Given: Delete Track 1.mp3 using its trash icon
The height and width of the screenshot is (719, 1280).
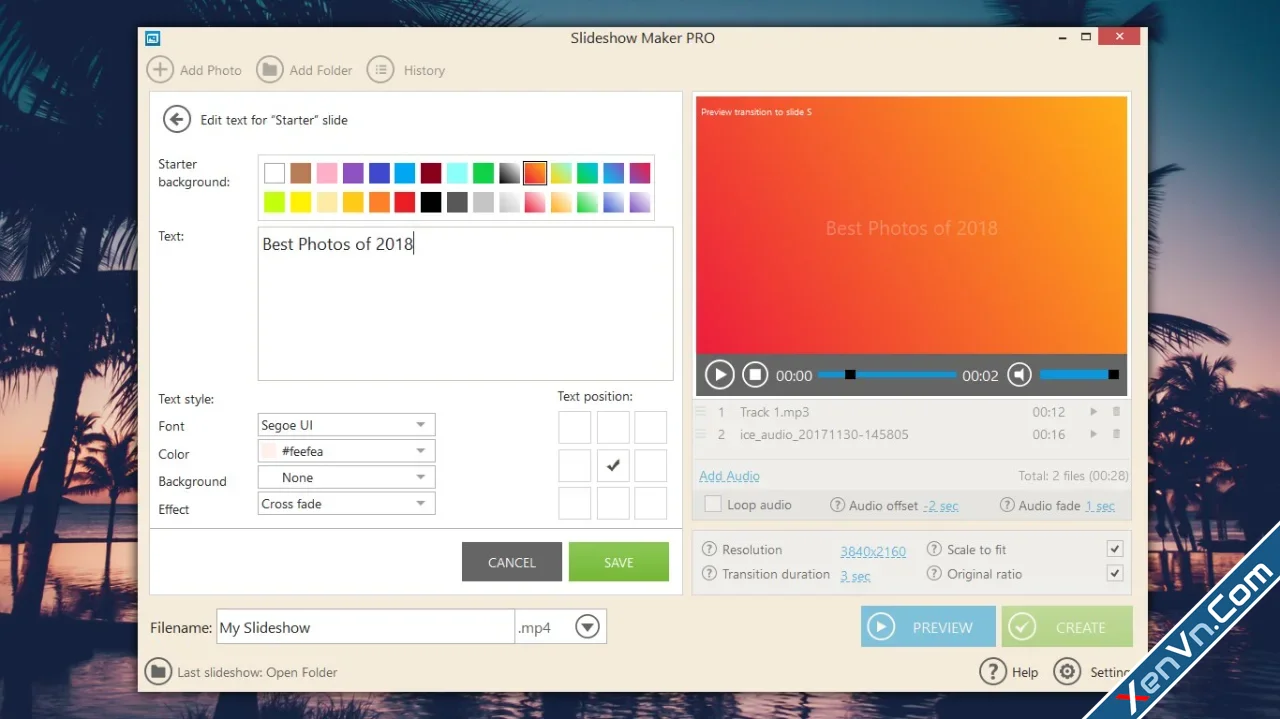Looking at the screenshot, I should click(1117, 412).
